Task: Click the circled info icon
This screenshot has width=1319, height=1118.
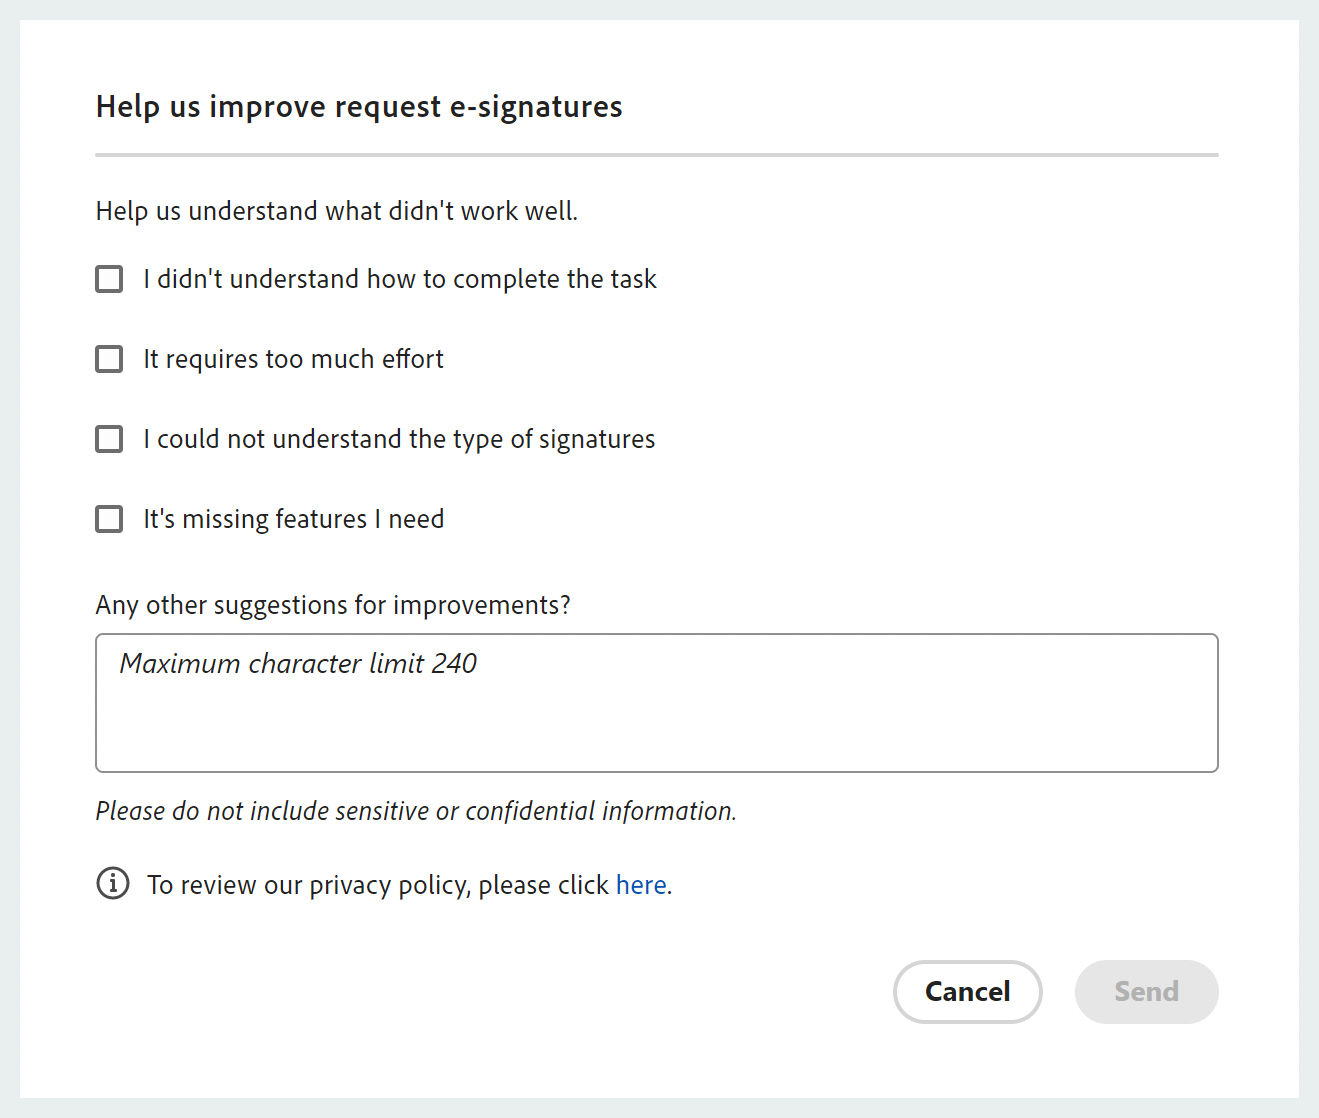Action: click(x=113, y=884)
